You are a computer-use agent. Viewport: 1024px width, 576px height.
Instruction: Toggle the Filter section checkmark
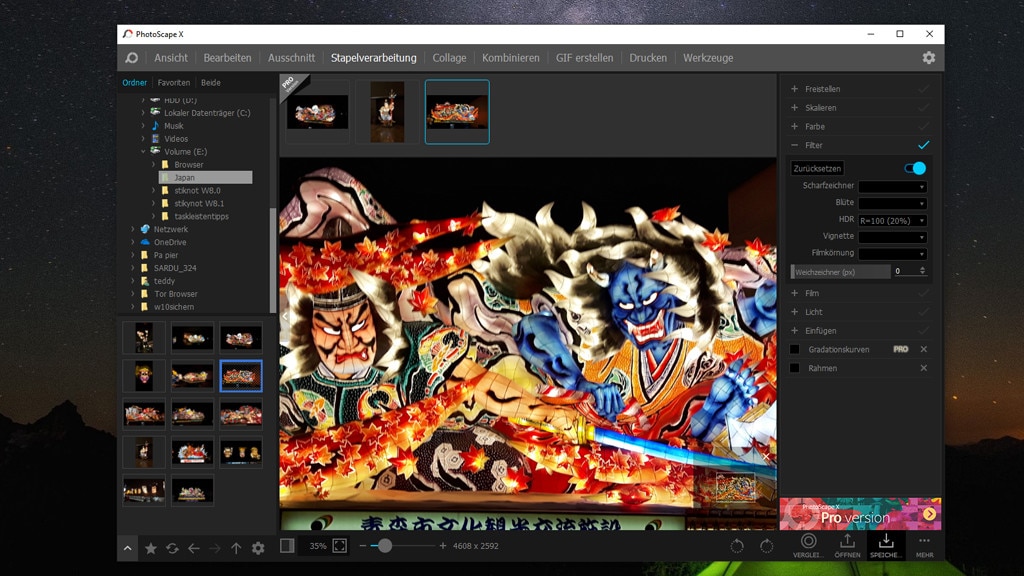click(x=923, y=145)
